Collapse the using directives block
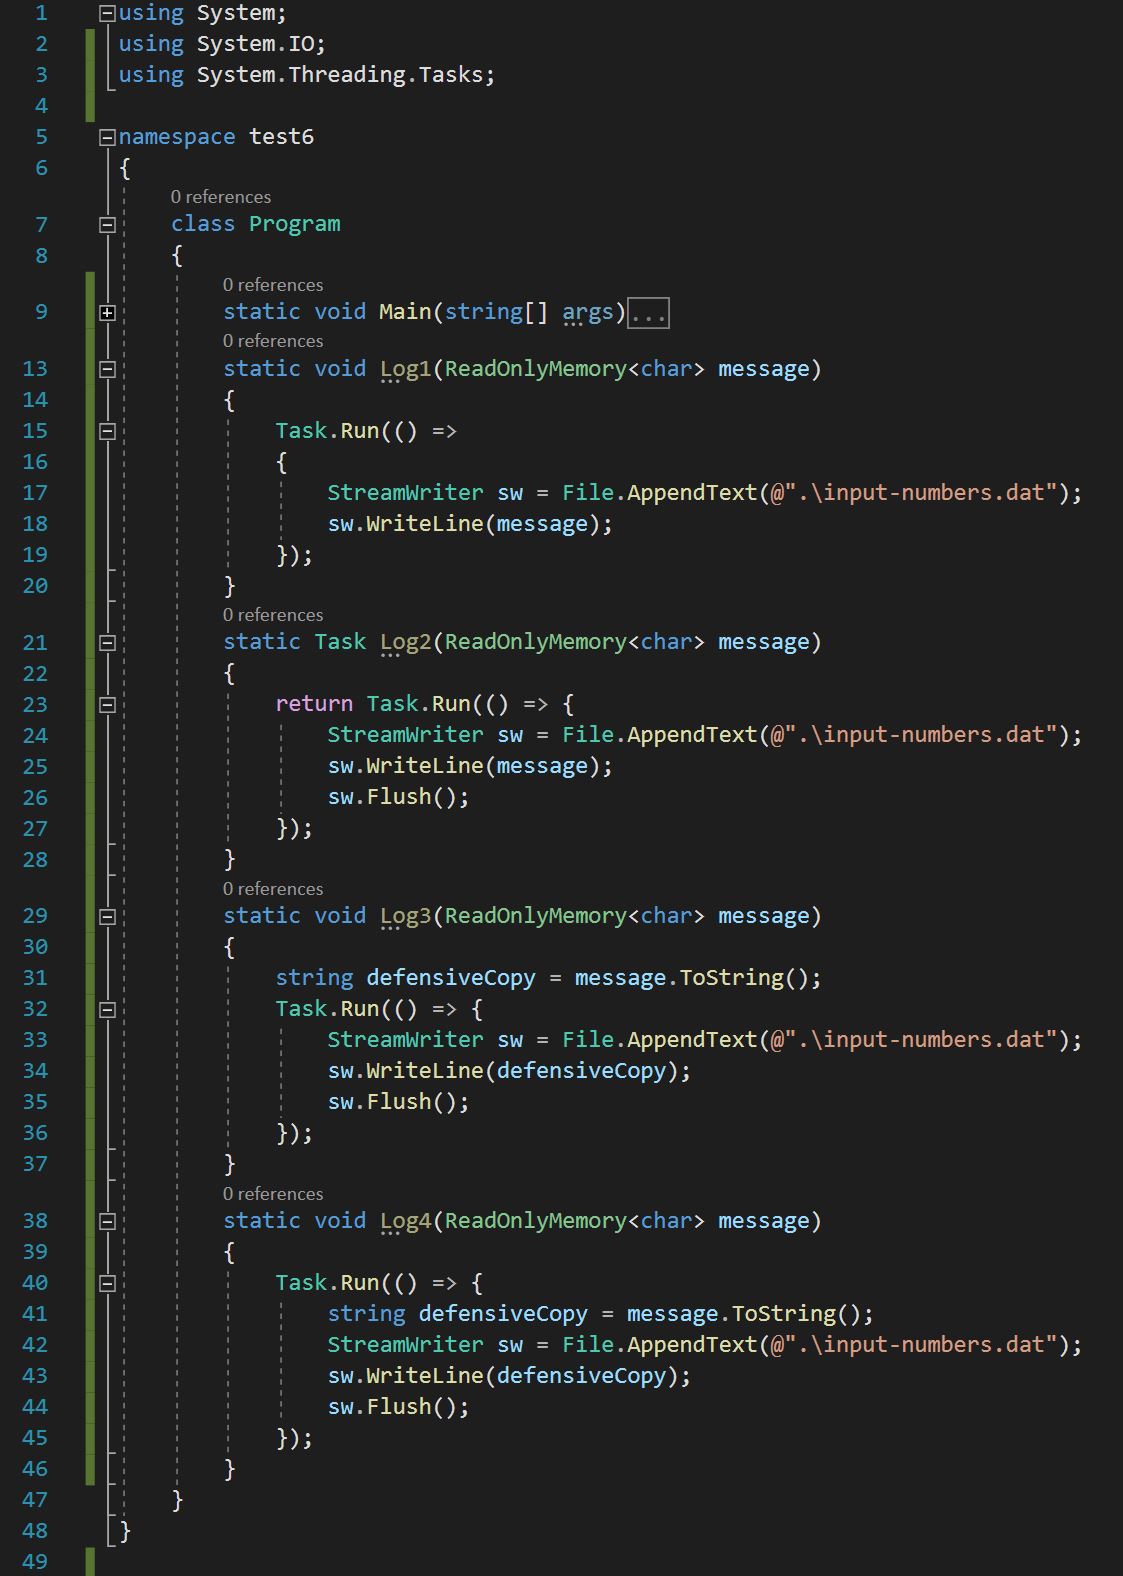The width and height of the screenshot is (1123, 1576). (x=107, y=14)
